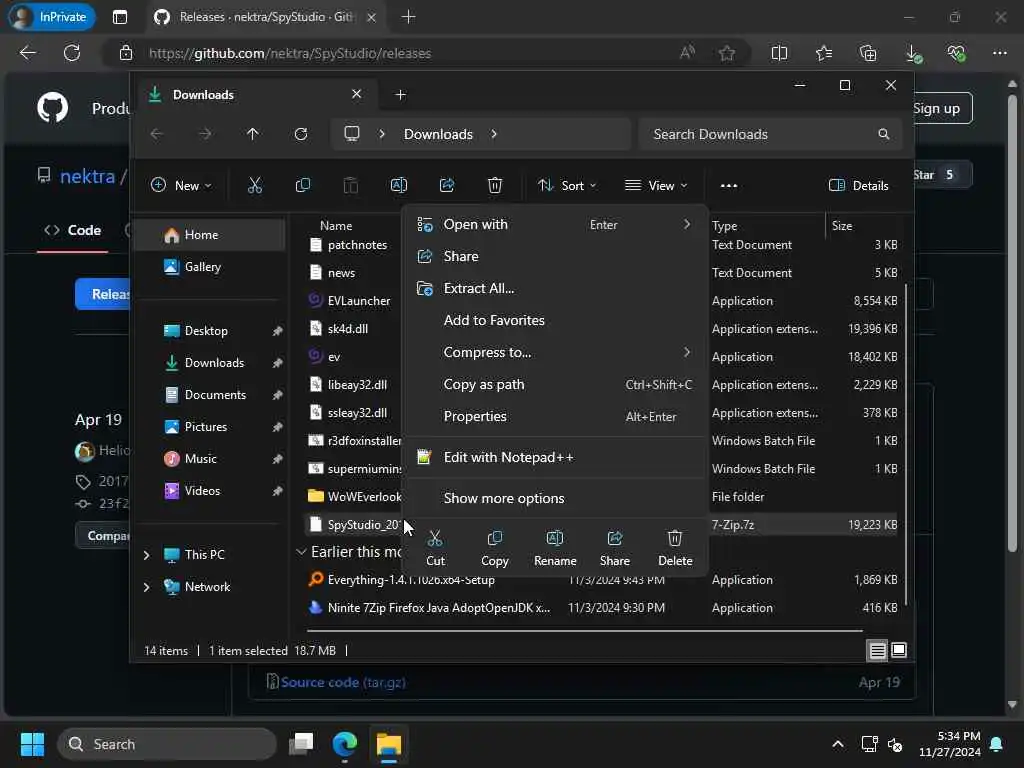The width and height of the screenshot is (1024, 768).
Task: Click the Cut icon in the Explorer toolbar
Action: (x=255, y=185)
